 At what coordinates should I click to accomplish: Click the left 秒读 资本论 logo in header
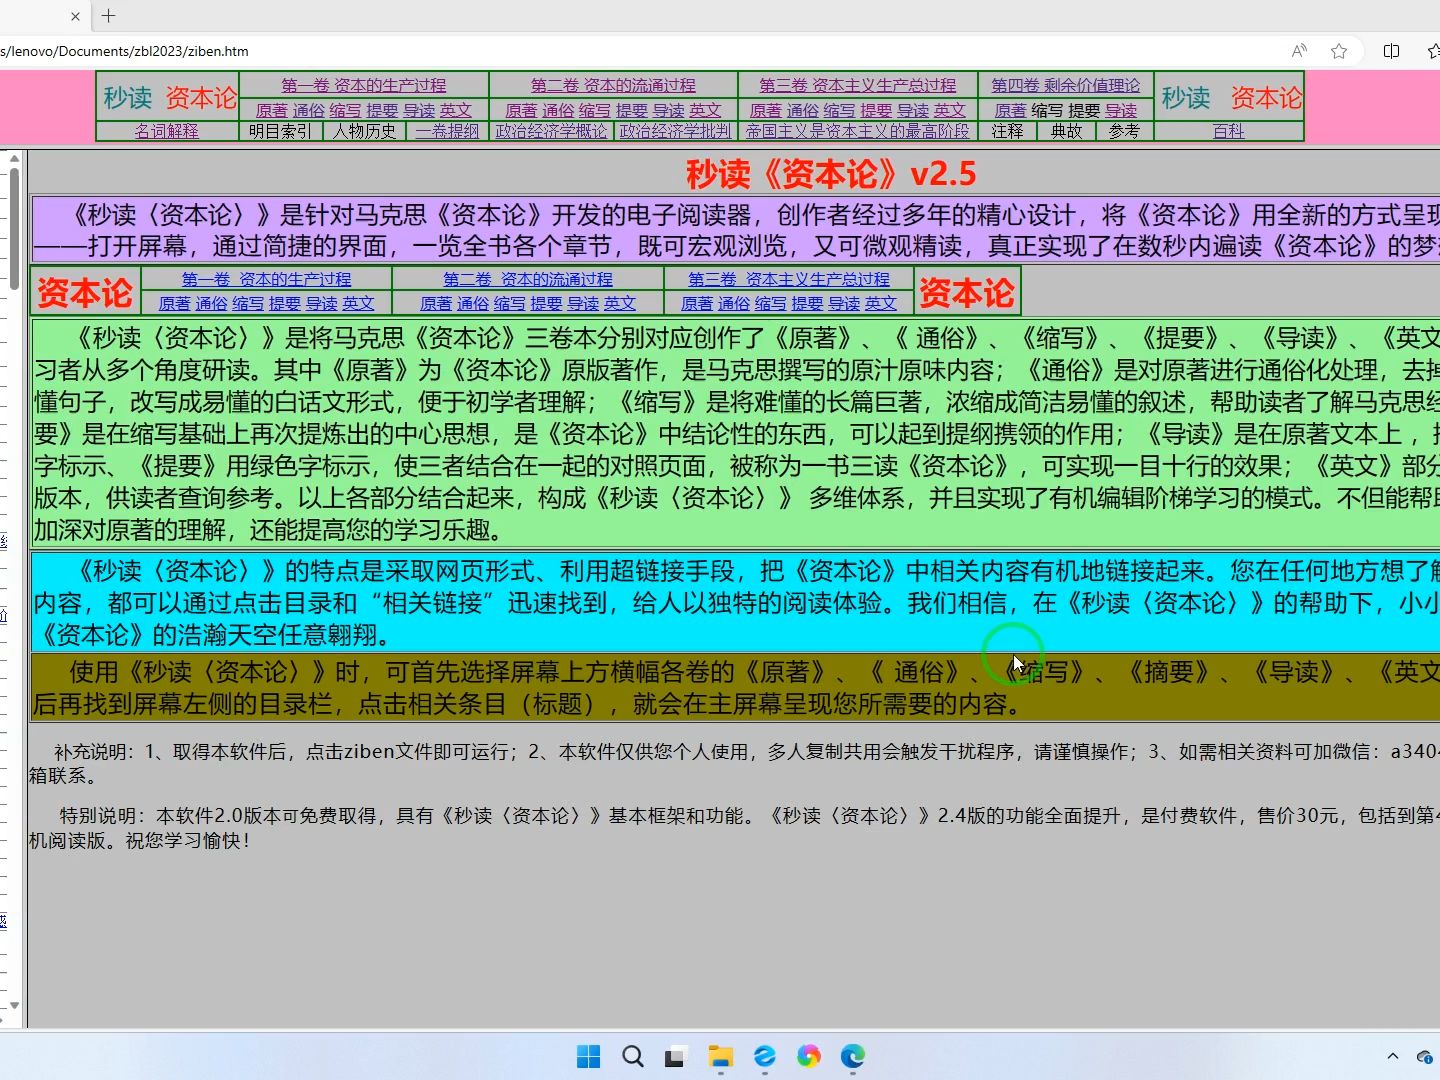tap(170, 97)
